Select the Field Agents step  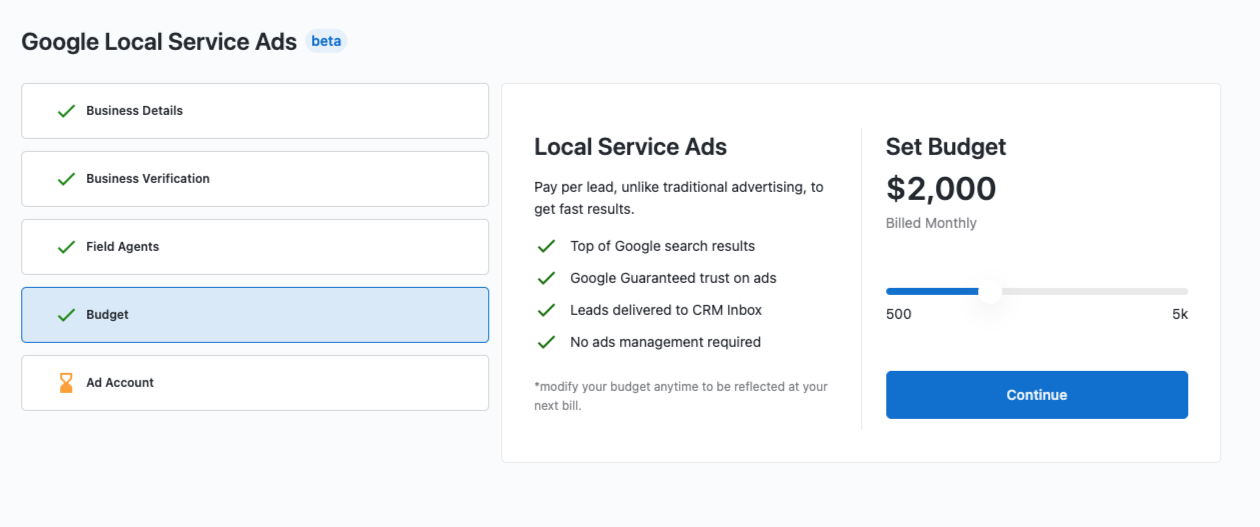(x=255, y=247)
